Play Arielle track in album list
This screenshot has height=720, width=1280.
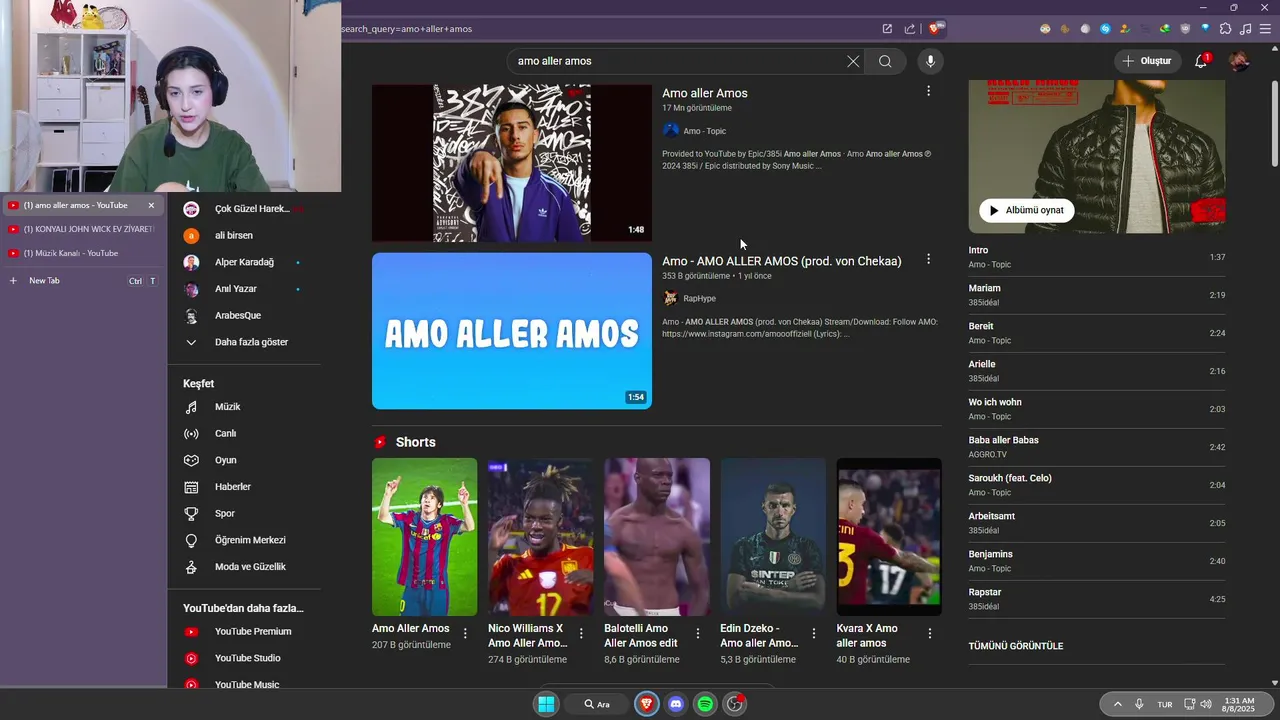[x=1096, y=371]
